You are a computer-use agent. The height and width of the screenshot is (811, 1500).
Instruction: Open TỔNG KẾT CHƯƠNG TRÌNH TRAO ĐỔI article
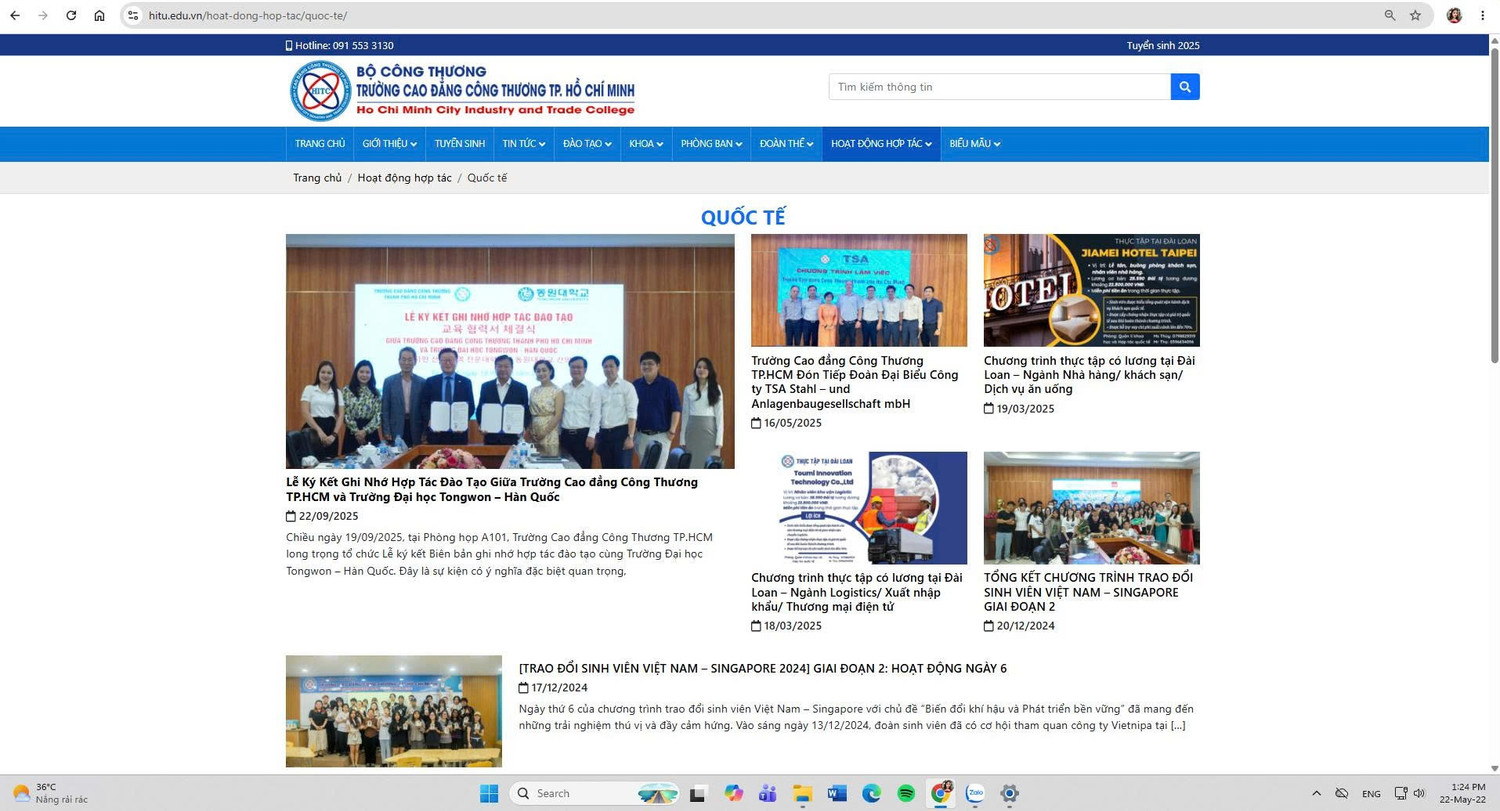click(1088, 592)
